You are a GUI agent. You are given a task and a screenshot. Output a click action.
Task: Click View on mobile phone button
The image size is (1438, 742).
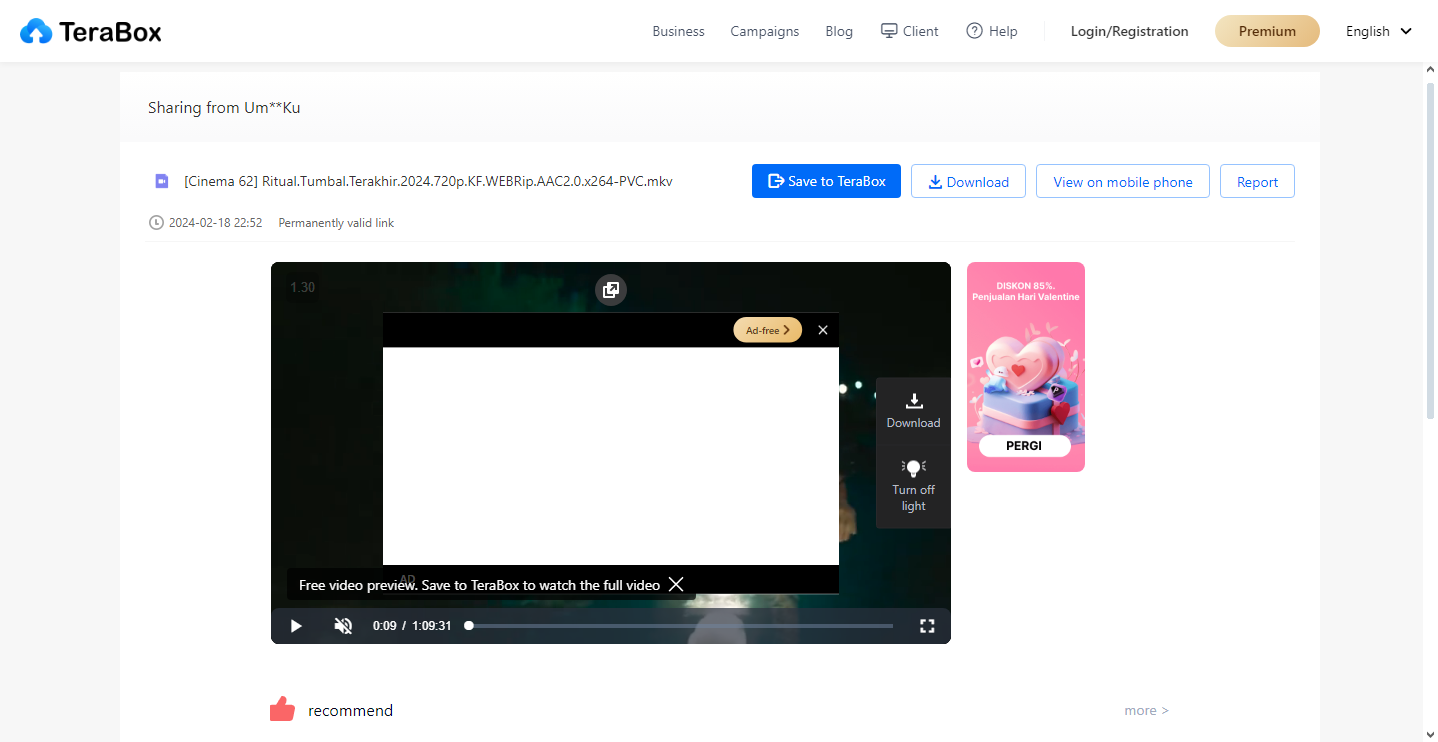[1122, 181]
